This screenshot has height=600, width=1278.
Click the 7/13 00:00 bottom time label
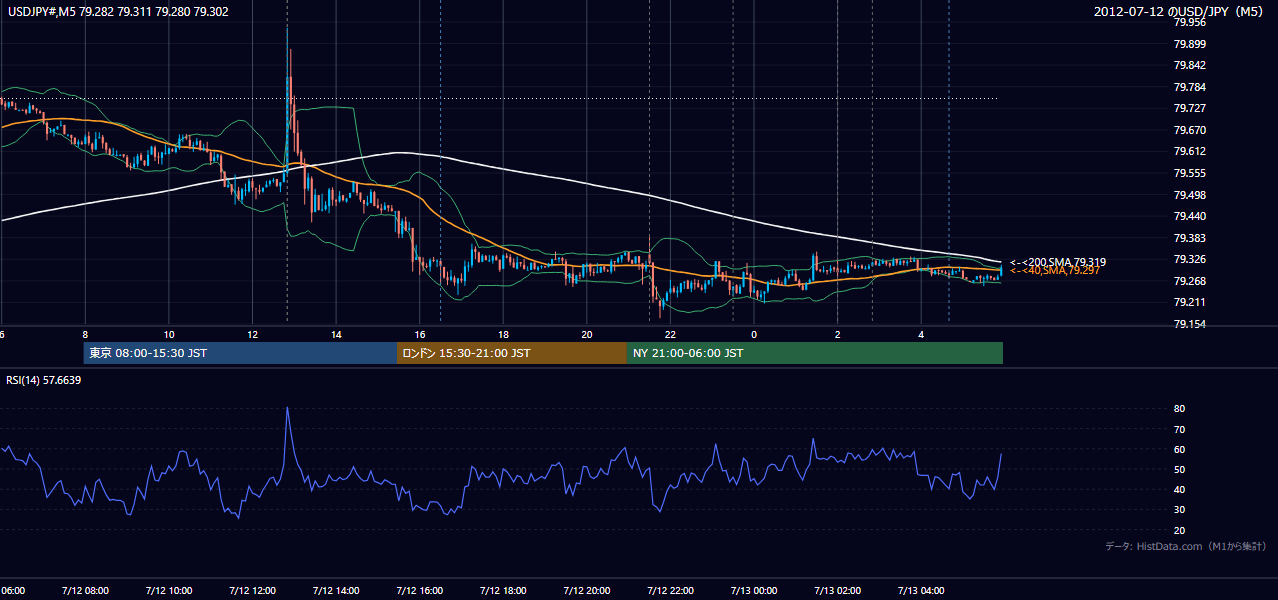(754, 591)
